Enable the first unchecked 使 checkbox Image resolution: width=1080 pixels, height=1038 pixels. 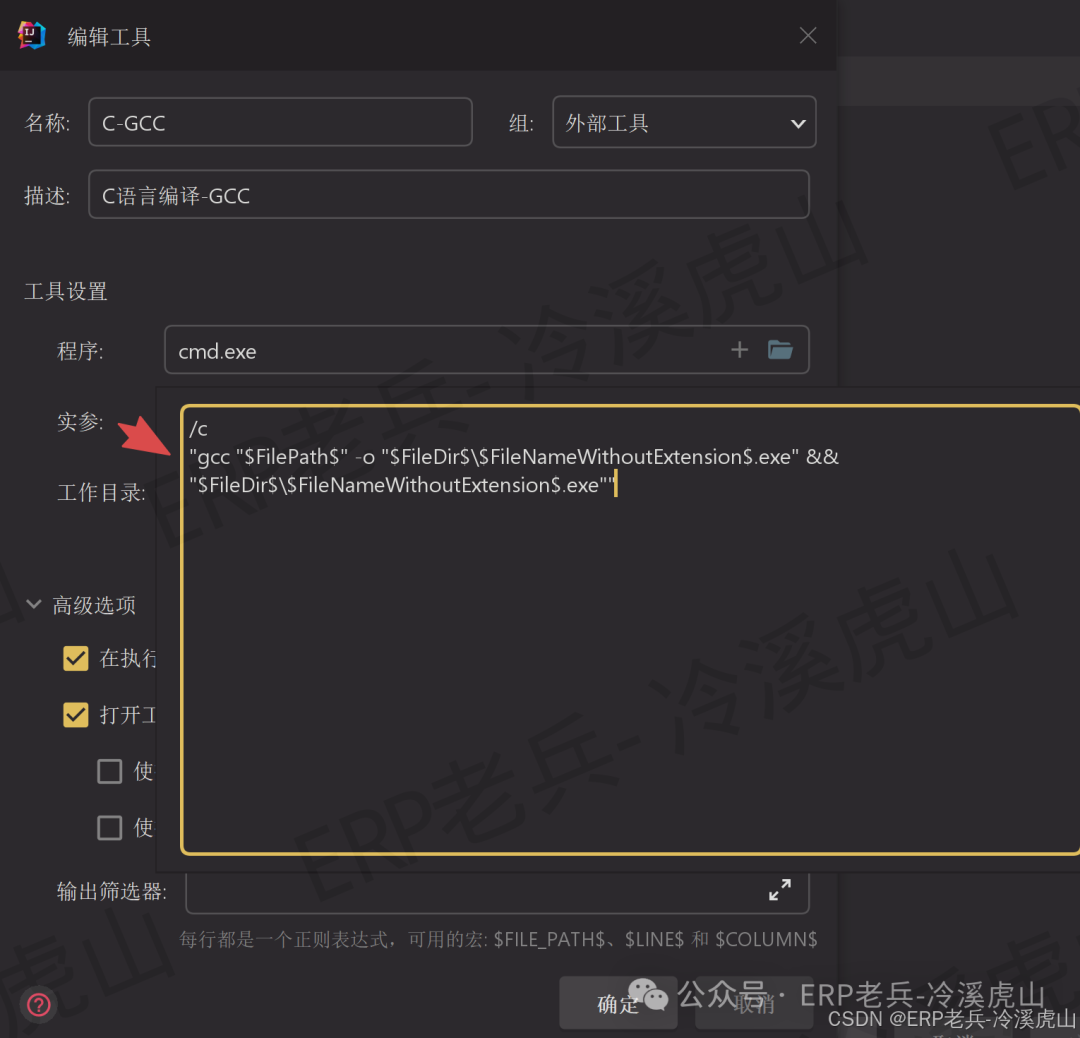[x=110, y=771]
